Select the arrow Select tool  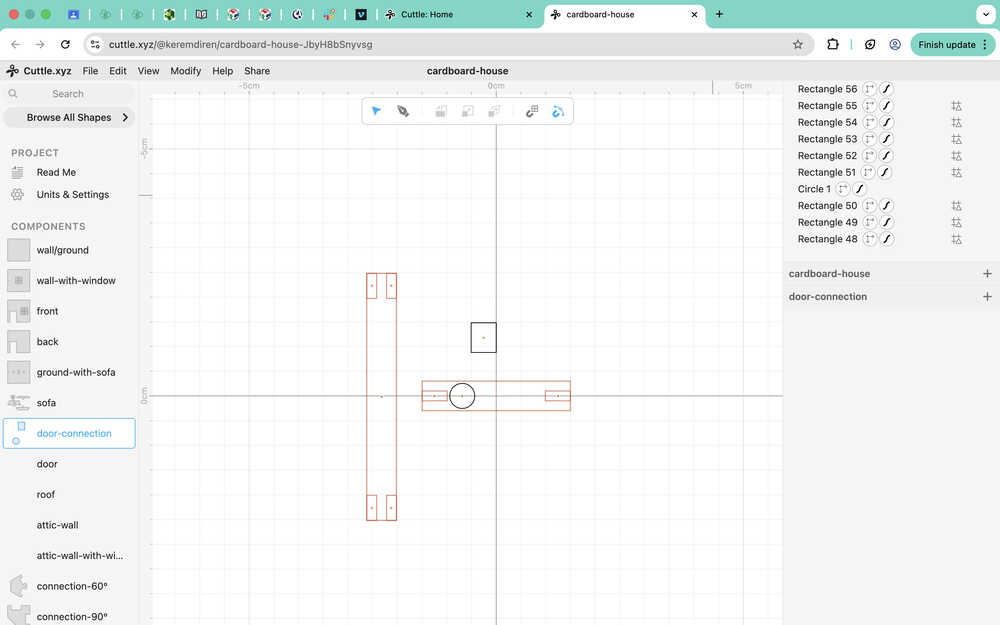click(376, 111)
